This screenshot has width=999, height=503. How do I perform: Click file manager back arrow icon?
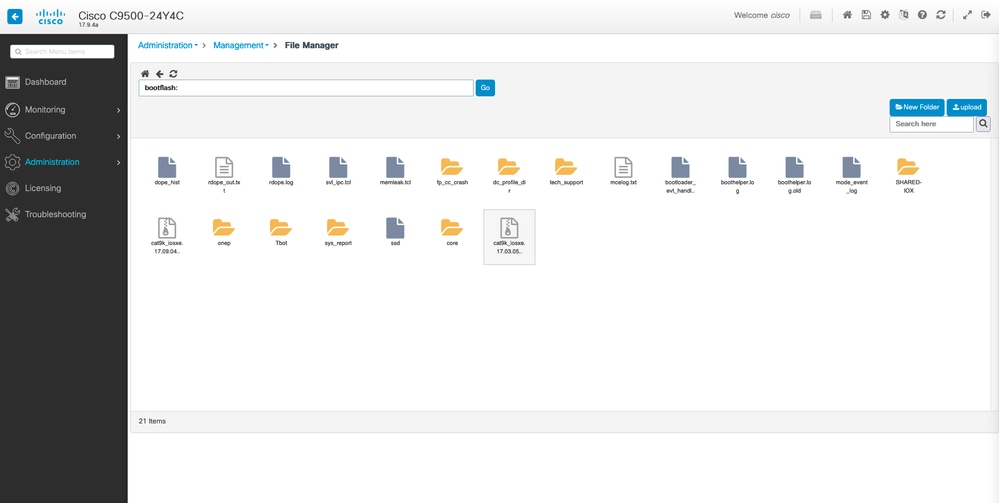point(159,74)
